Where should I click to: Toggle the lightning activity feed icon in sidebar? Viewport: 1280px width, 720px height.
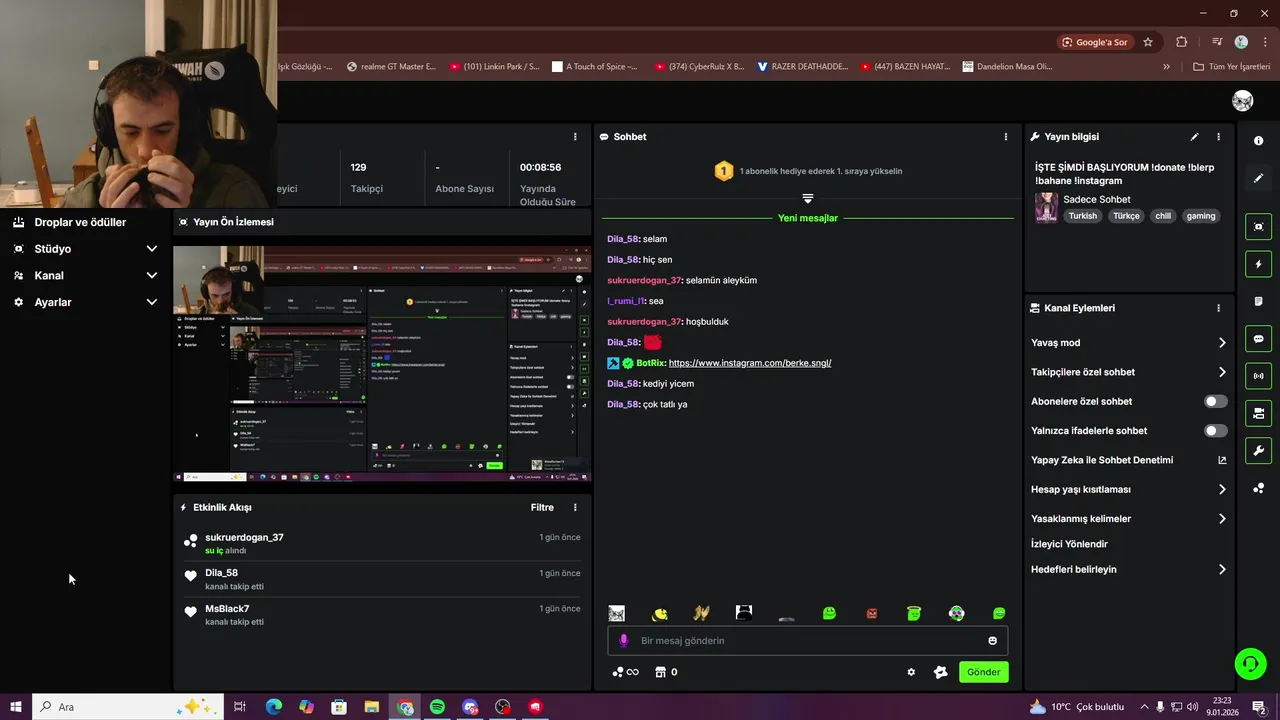[1258, 264]
